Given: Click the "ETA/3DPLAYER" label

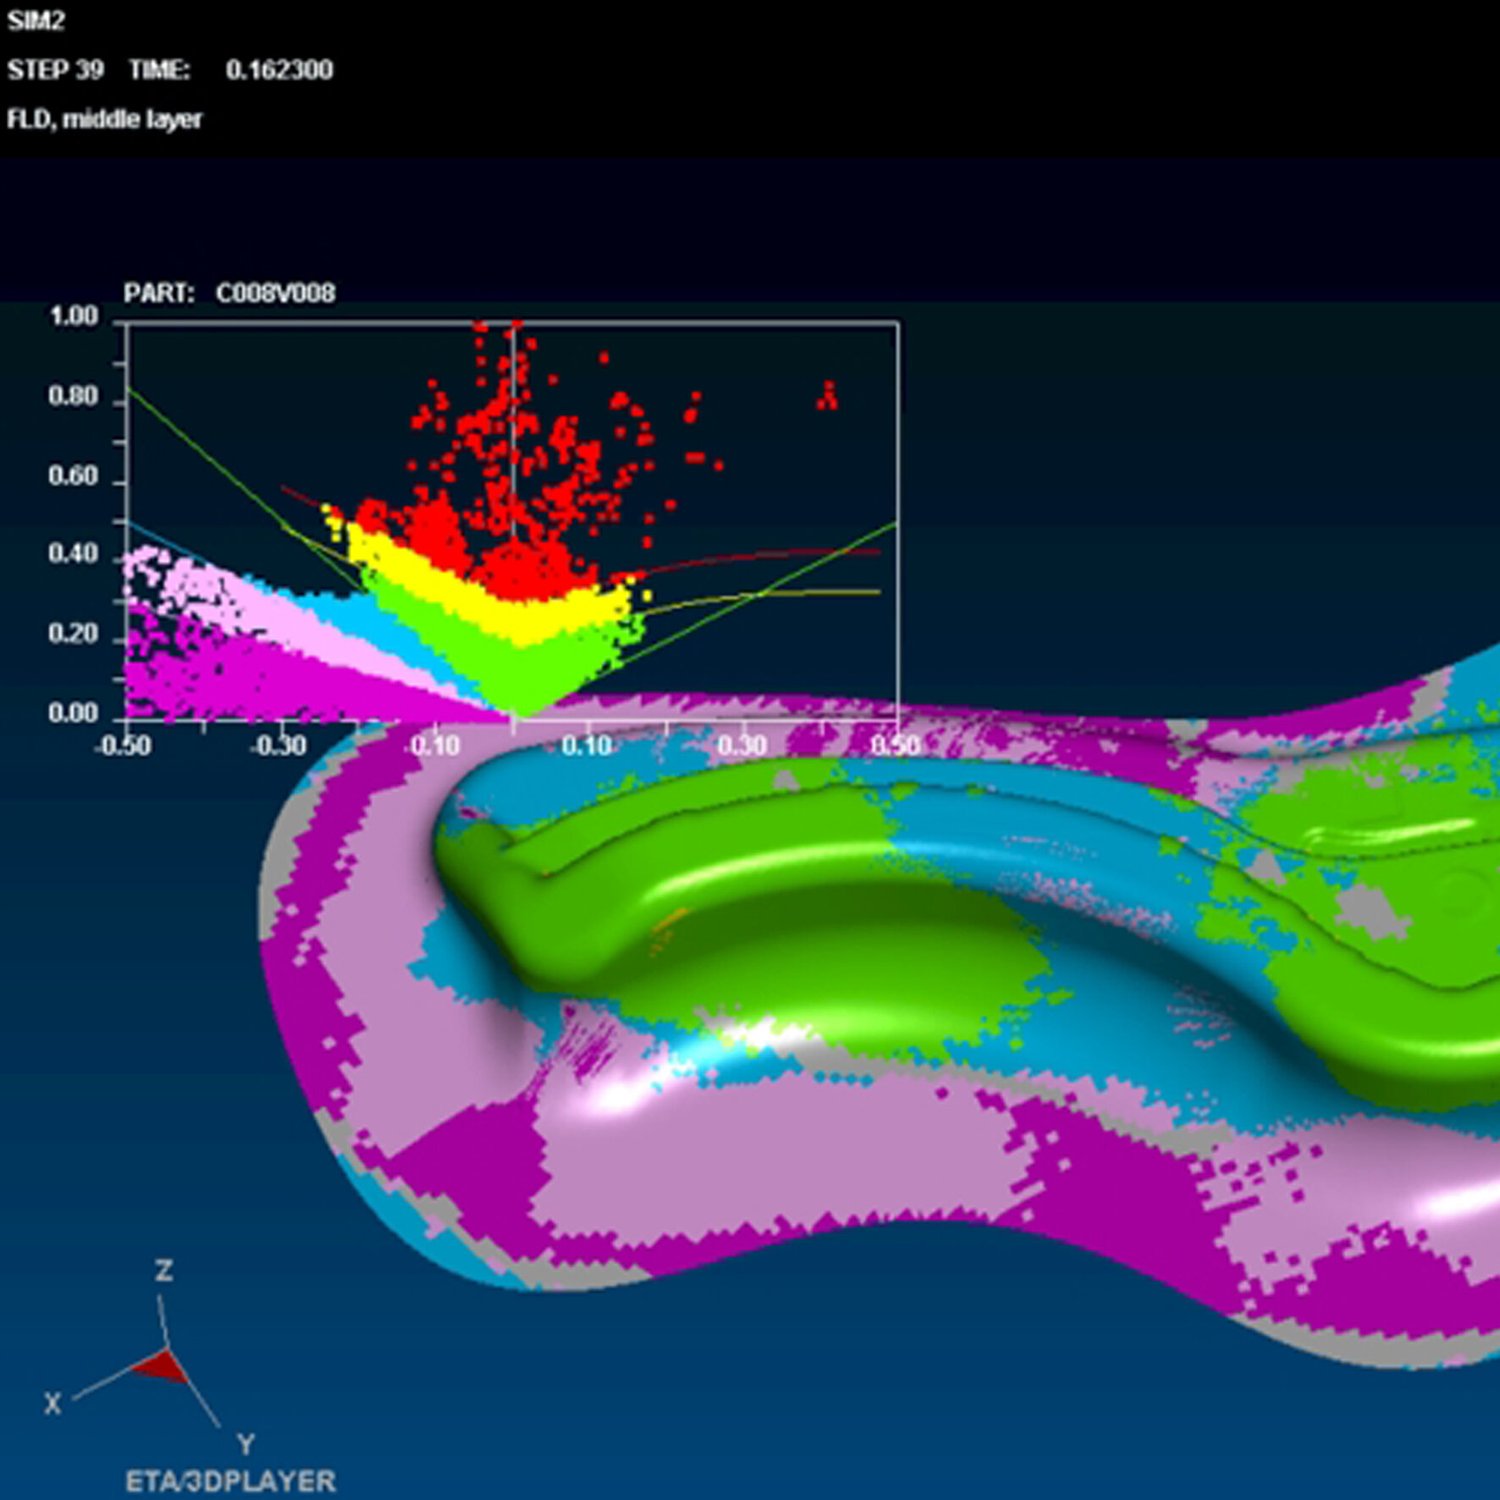Looking at the screenshot, I should tap(231, 1481).
